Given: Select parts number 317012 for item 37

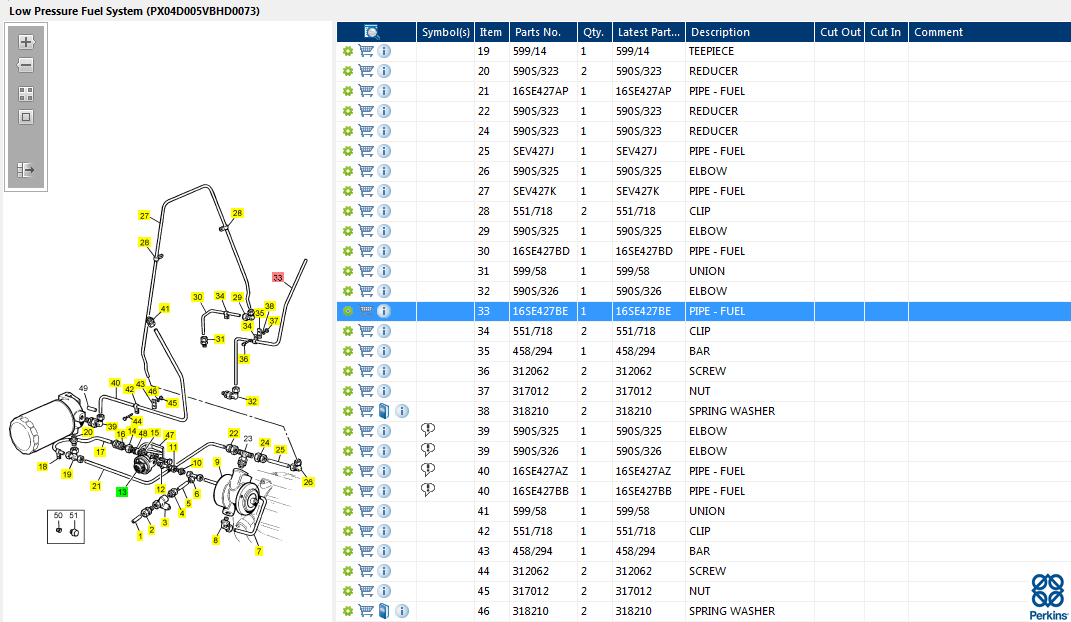Looking at the screenshot, I should click(531, 391).
